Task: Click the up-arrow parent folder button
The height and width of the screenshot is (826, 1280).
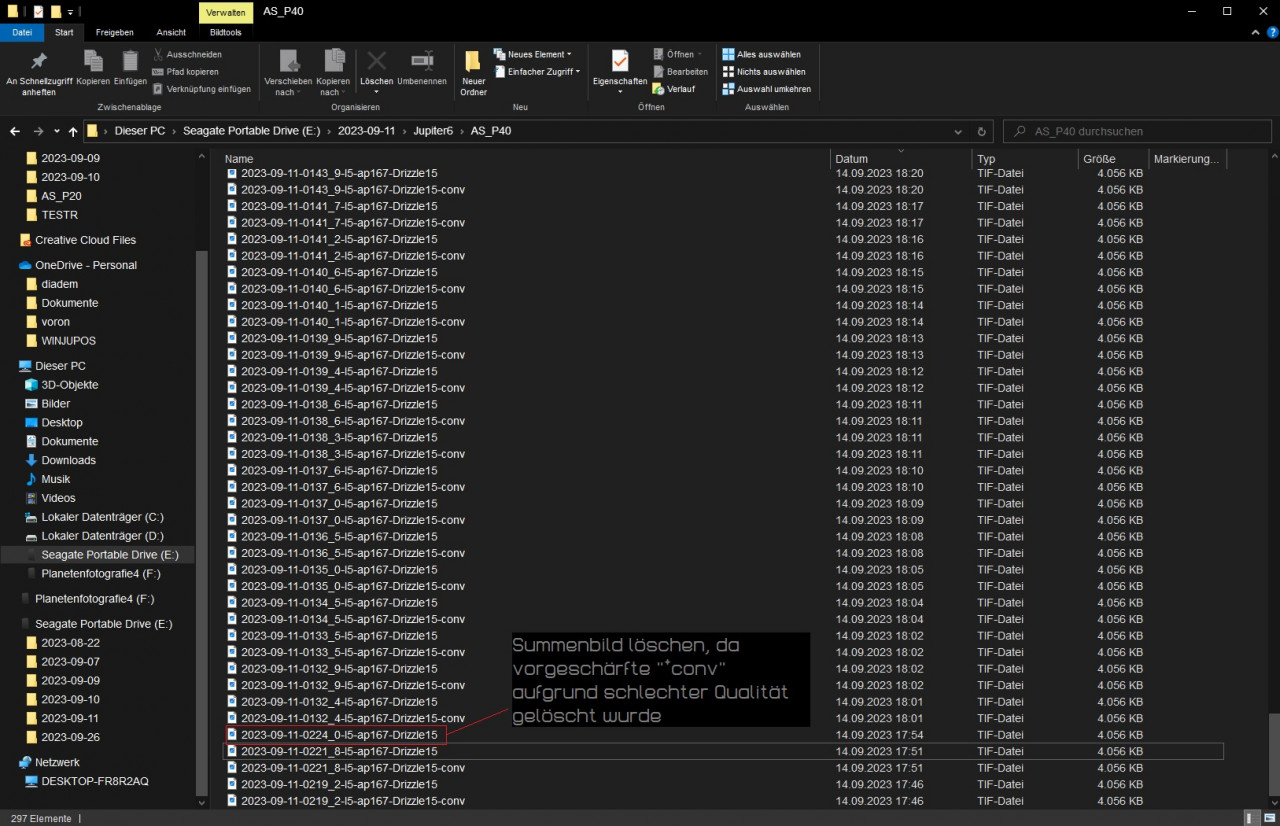Action: pos(73,131)
